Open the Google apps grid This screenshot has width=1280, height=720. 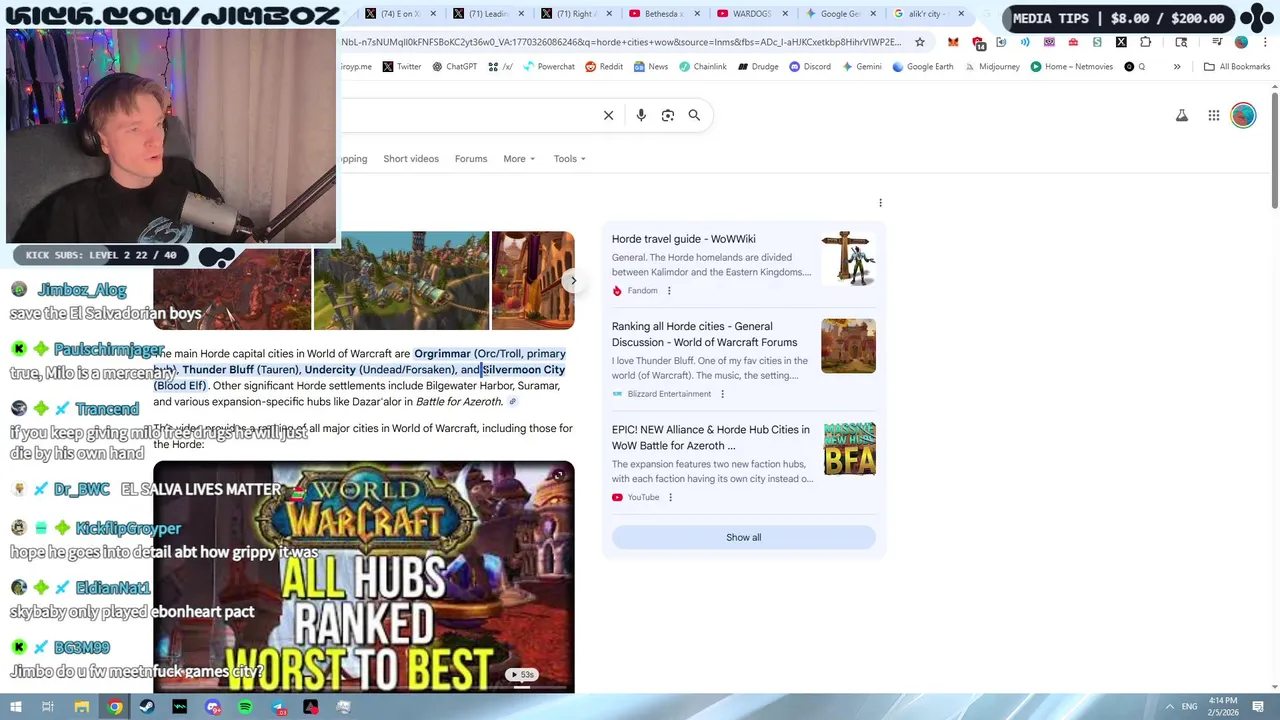(x=1214, y=115)
